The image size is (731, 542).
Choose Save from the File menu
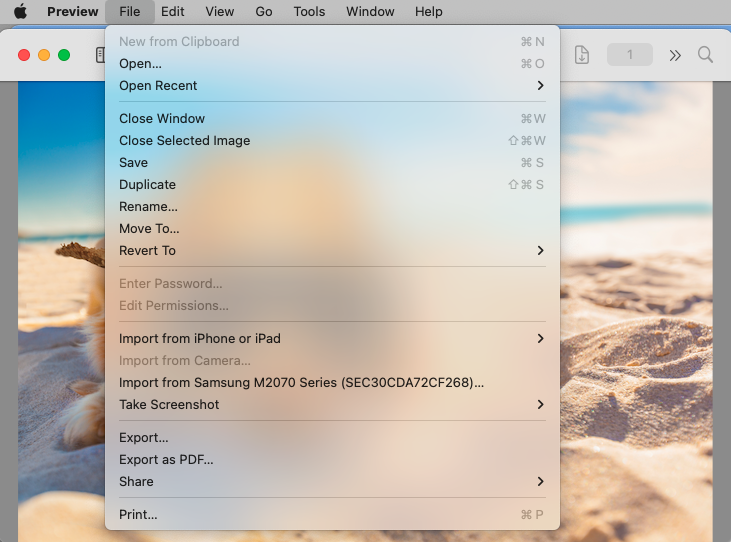coord(332,162)
